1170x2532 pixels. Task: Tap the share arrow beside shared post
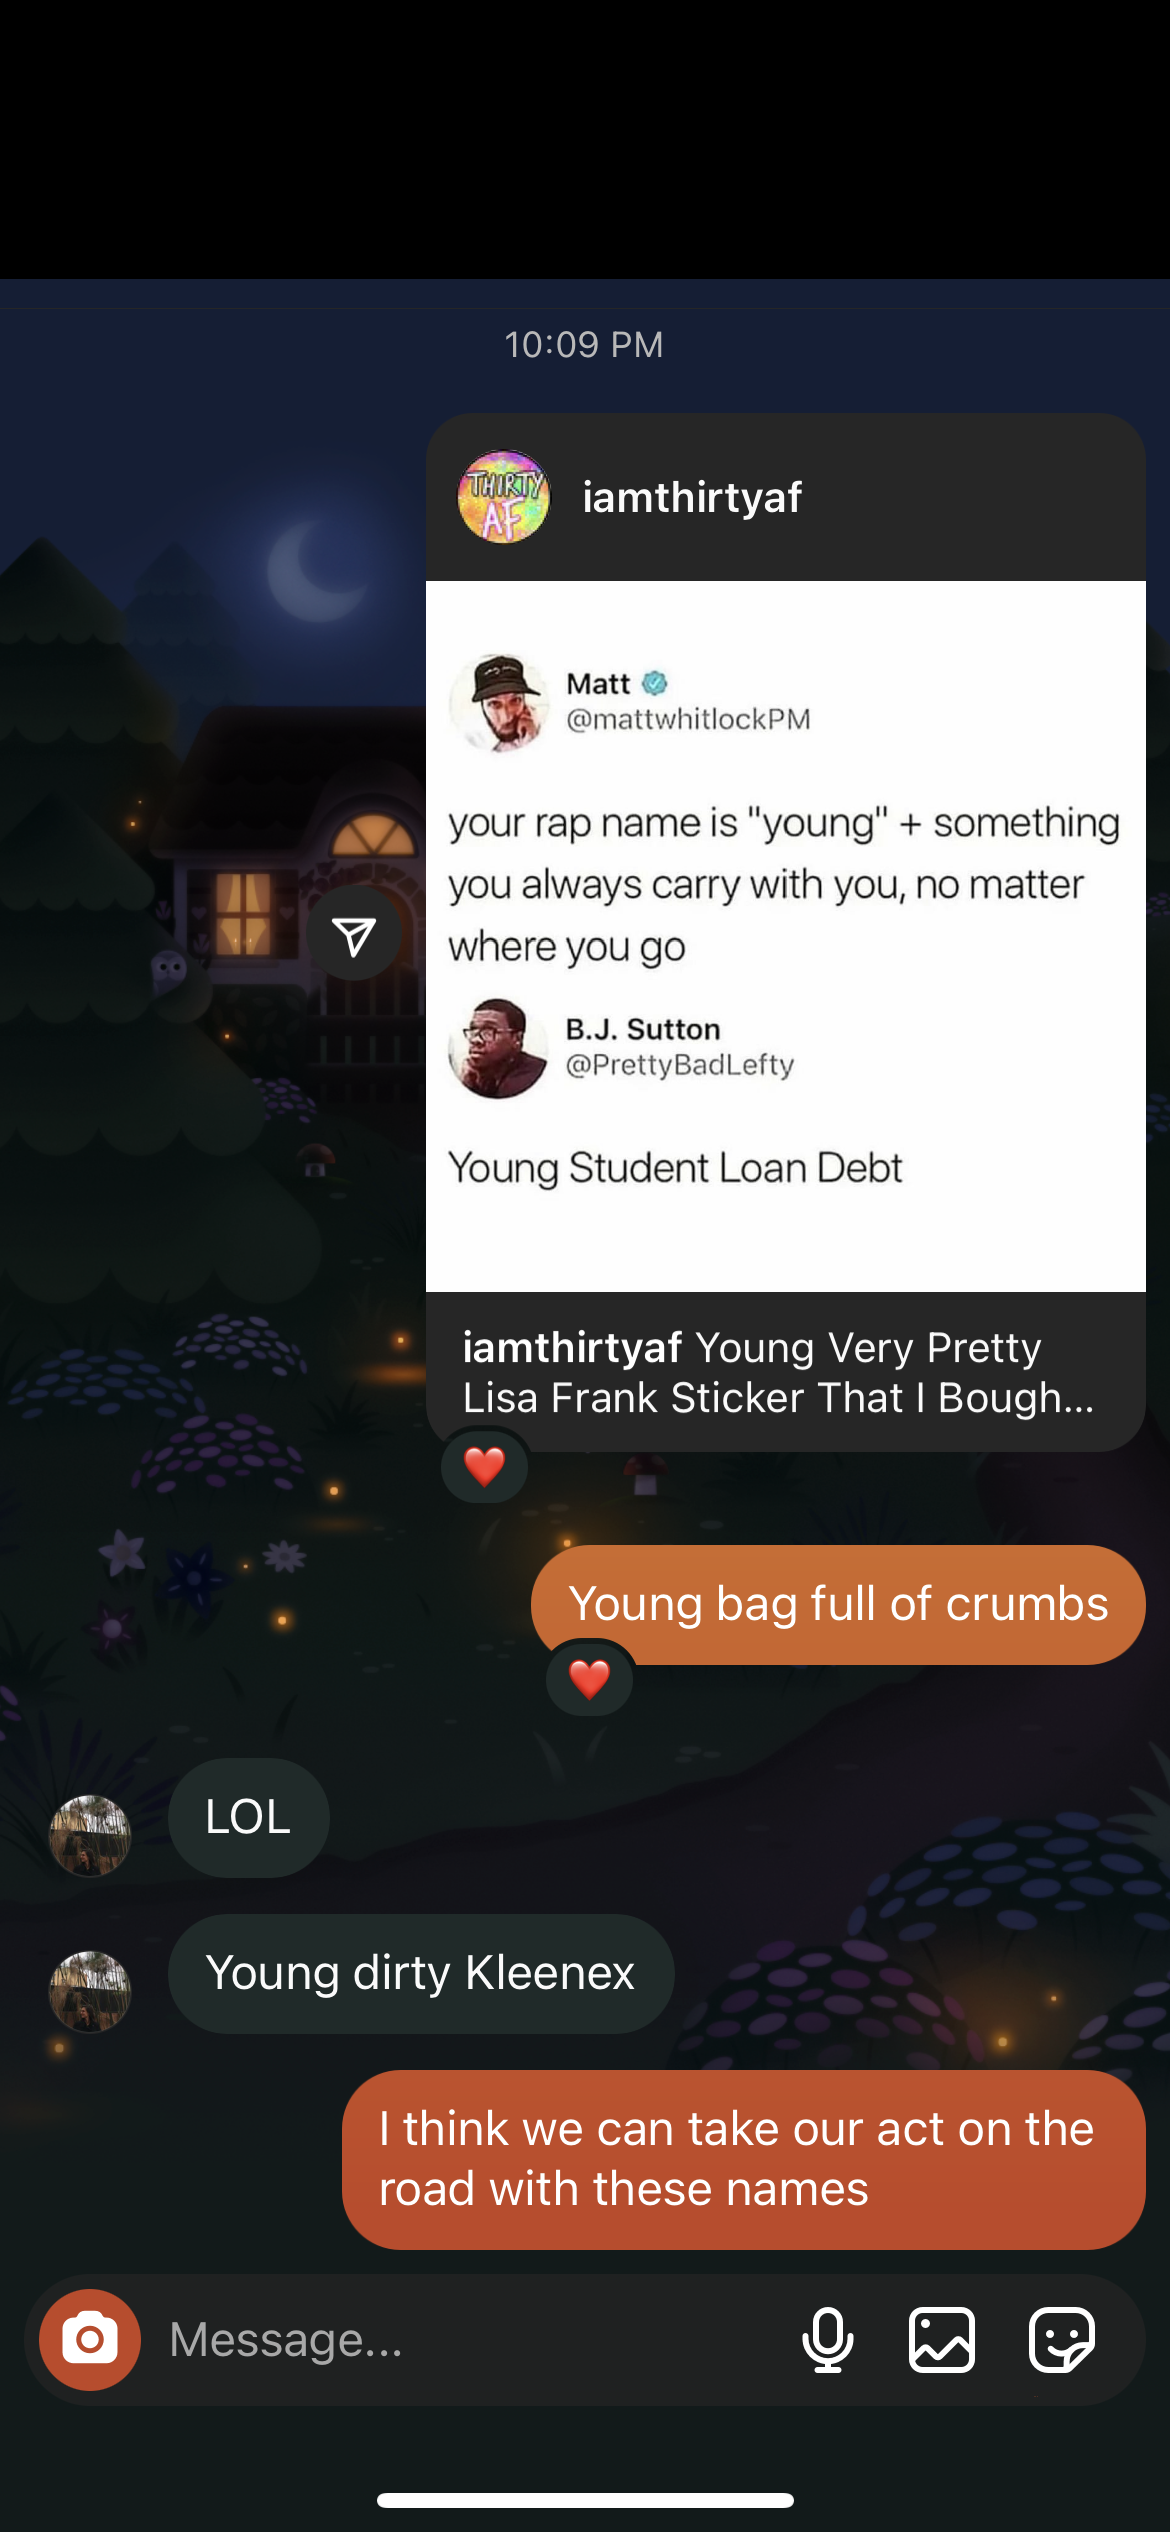click(354, 933)
